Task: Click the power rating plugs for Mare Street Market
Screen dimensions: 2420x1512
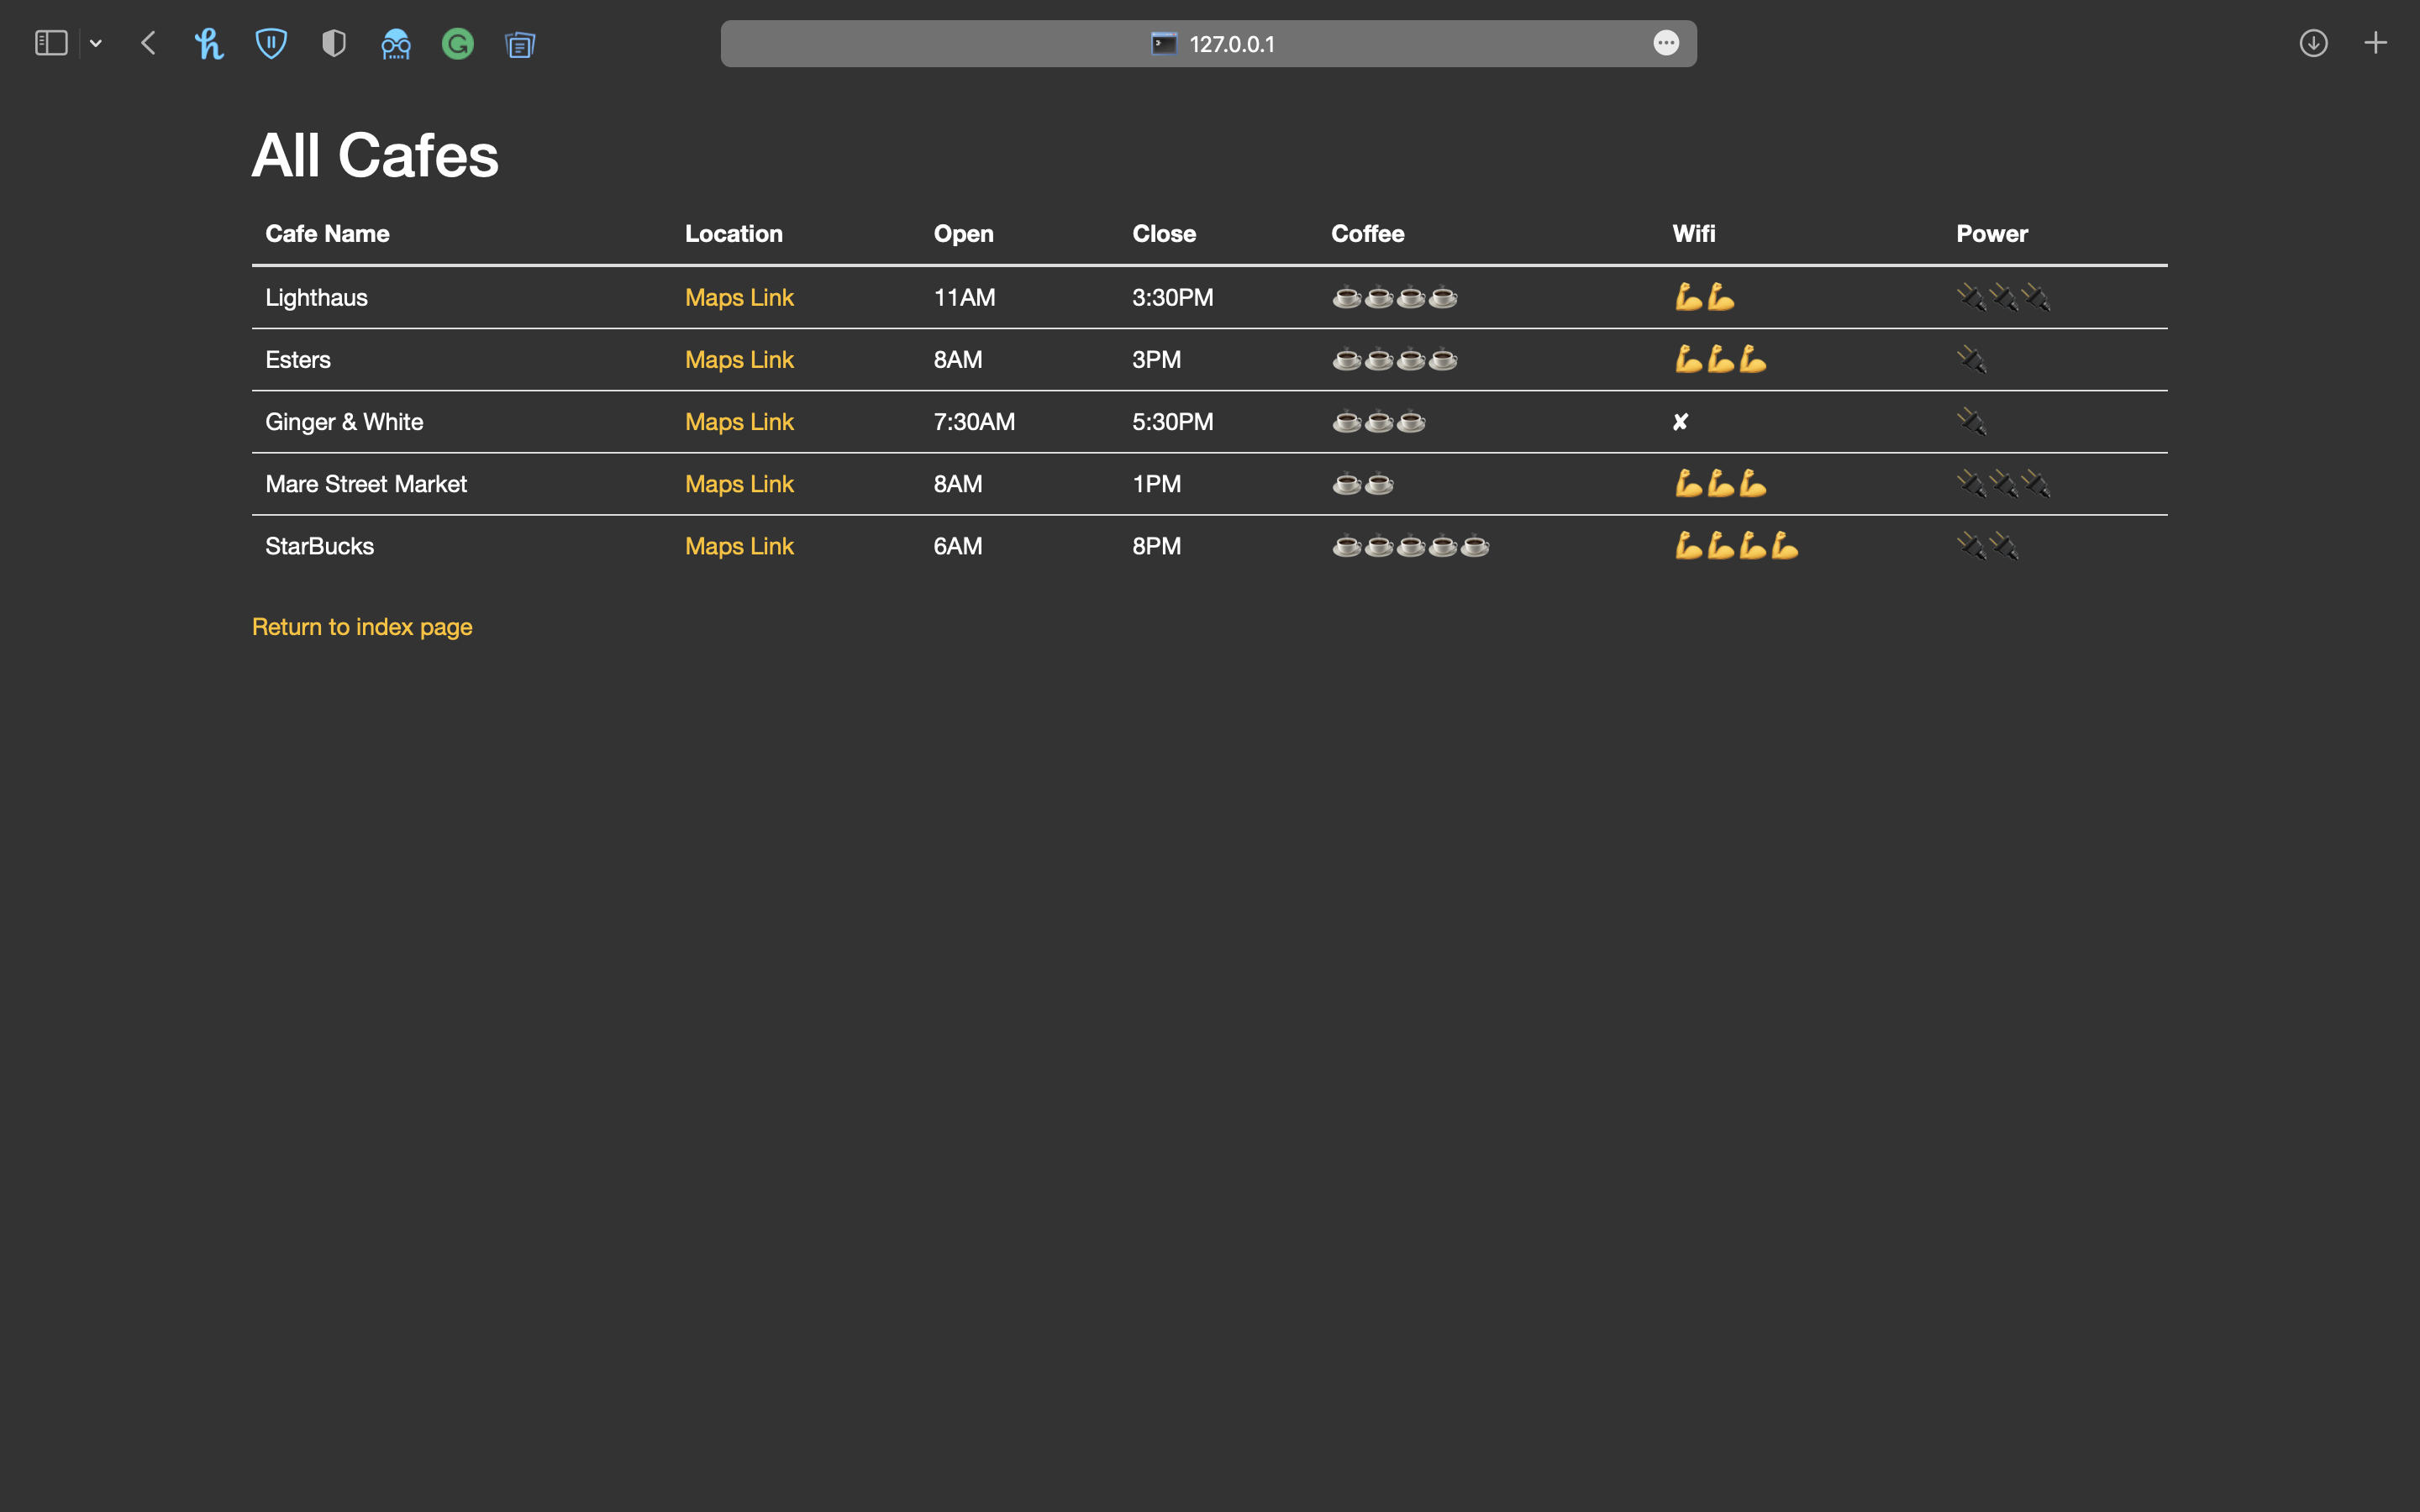Action: pyautogui.click(x=2003, y=483)
